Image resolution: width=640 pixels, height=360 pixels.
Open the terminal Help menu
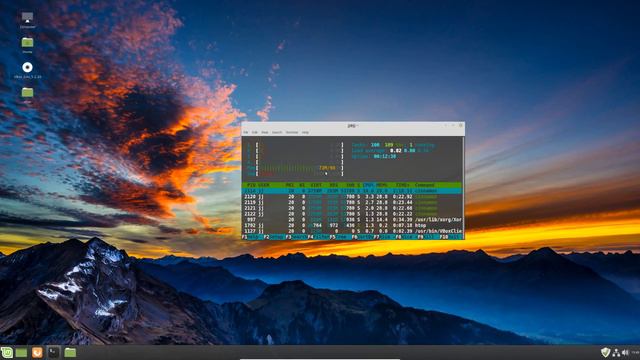coord(305,133)
